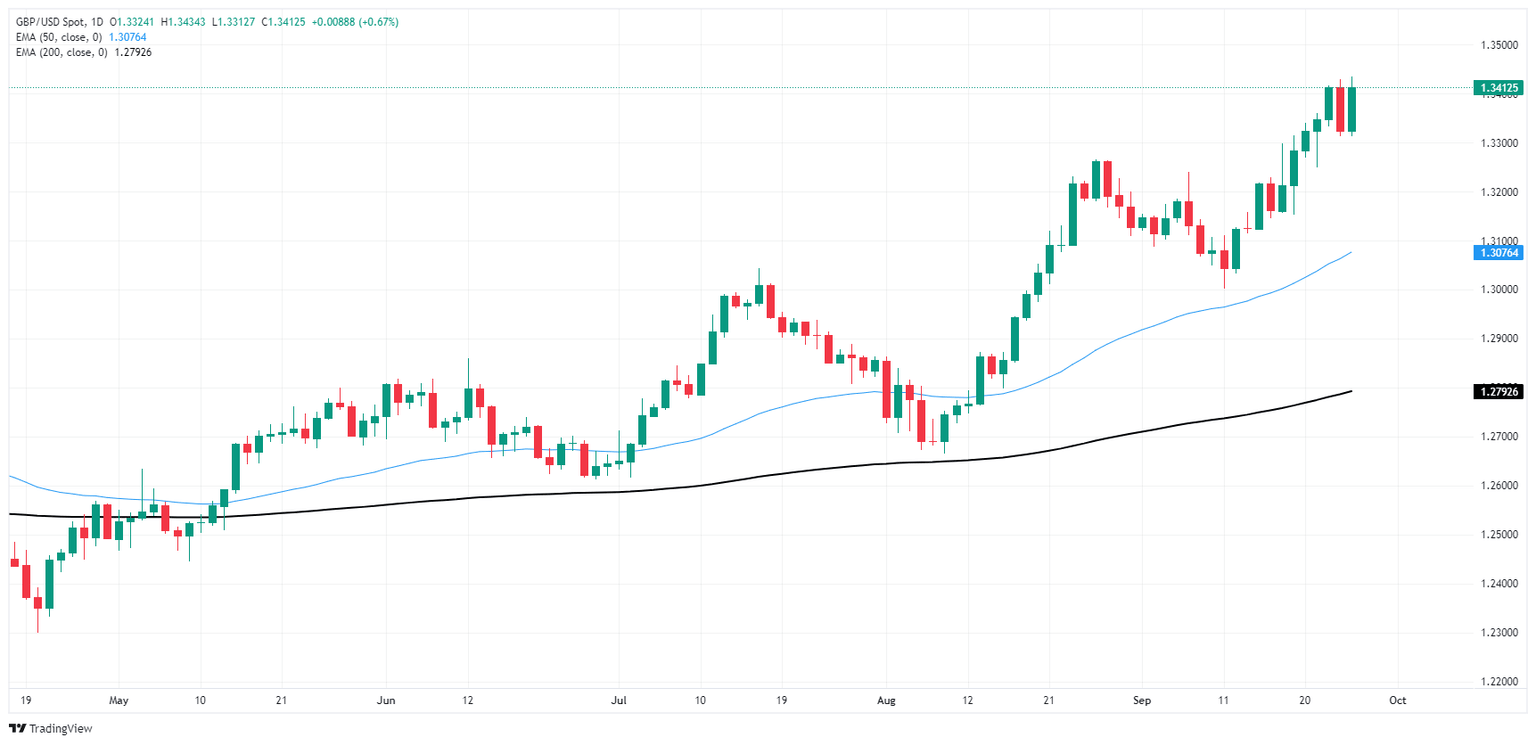
Task: Click the Sep label on time axis
Action: tap(1142, 701)
